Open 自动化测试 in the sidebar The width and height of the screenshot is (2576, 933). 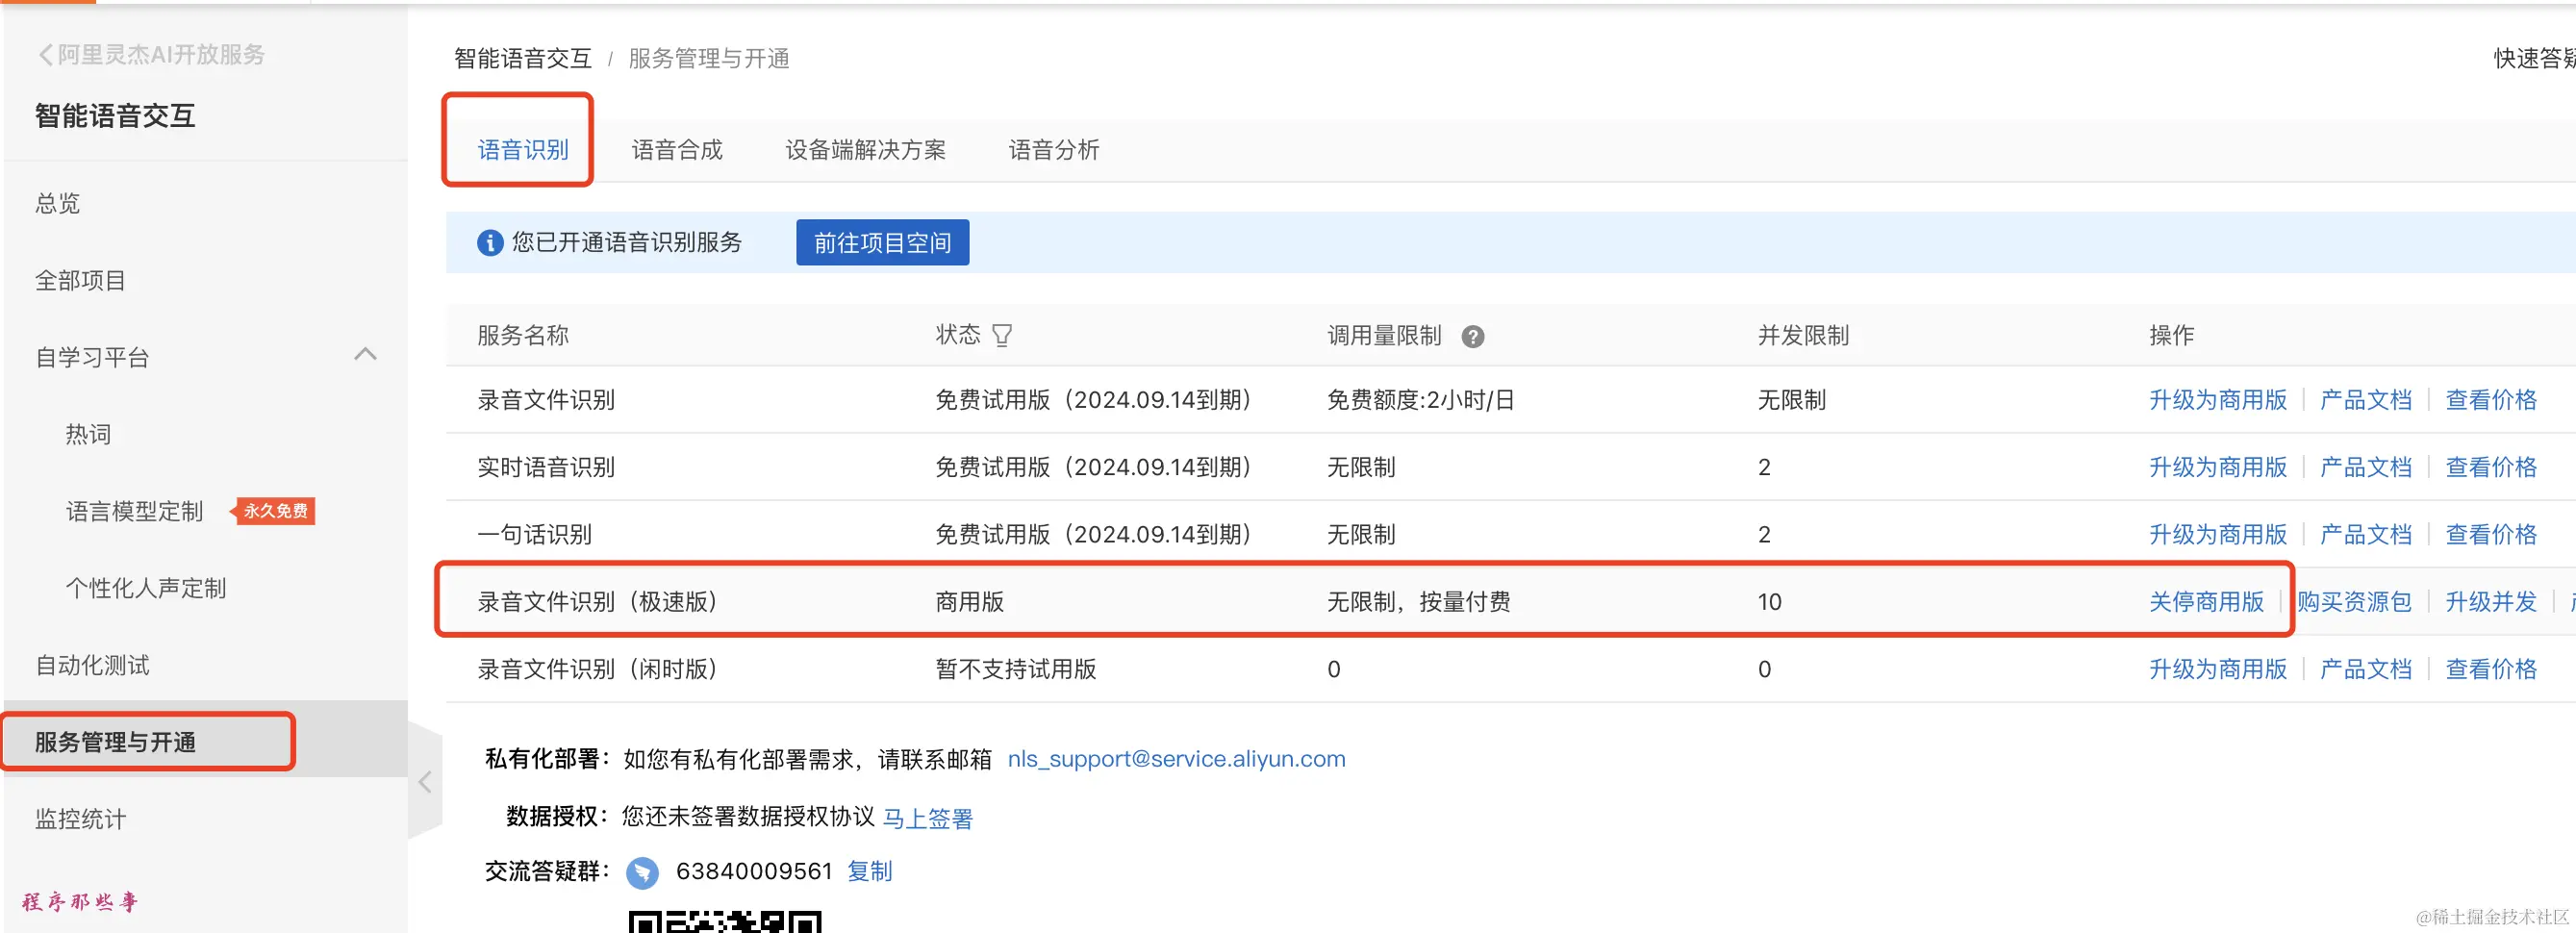coord(92,665)
